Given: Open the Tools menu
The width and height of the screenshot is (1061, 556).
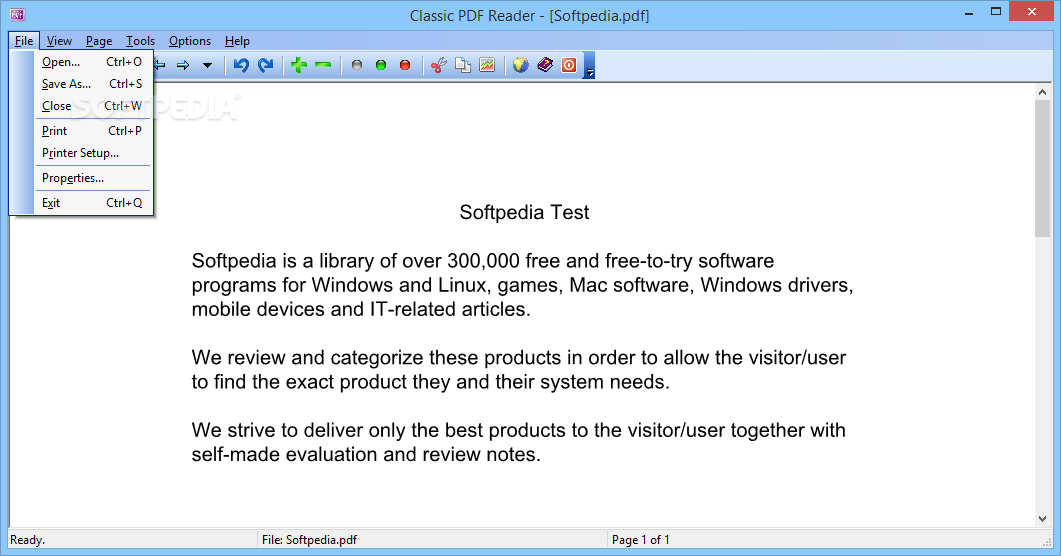Looking at the screenshot, I should coord(140,41).
